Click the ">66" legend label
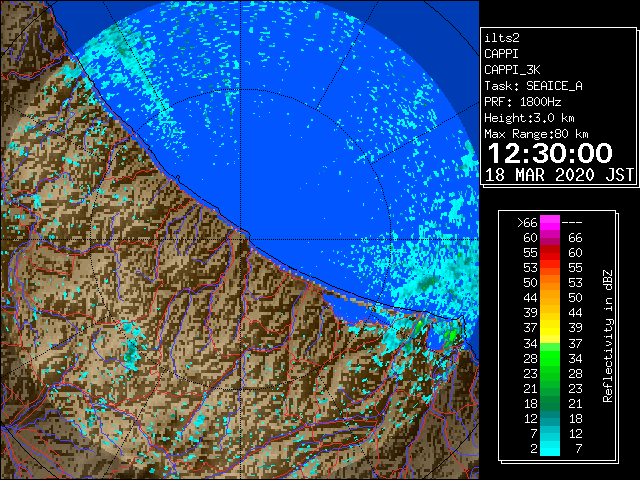This screenshot has width=640, height=480. click(527, 223)
